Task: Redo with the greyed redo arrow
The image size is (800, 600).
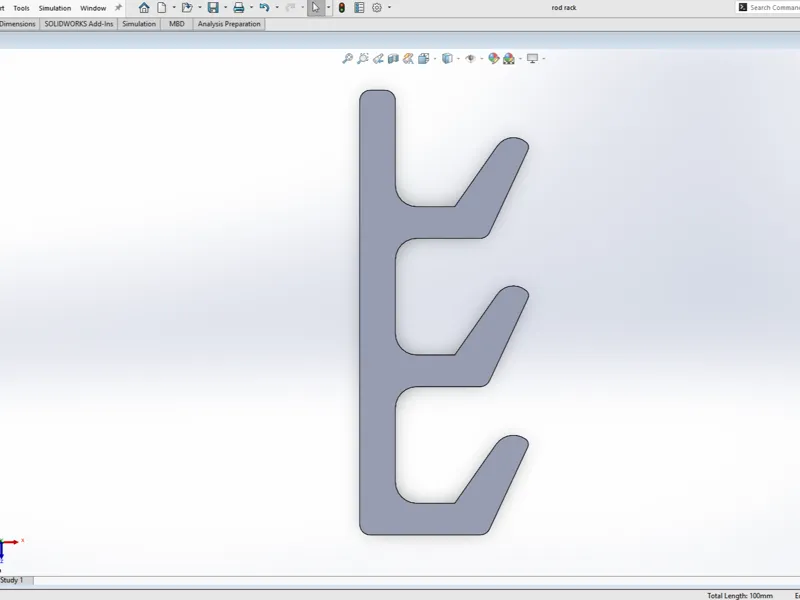Action: [290, 8]
